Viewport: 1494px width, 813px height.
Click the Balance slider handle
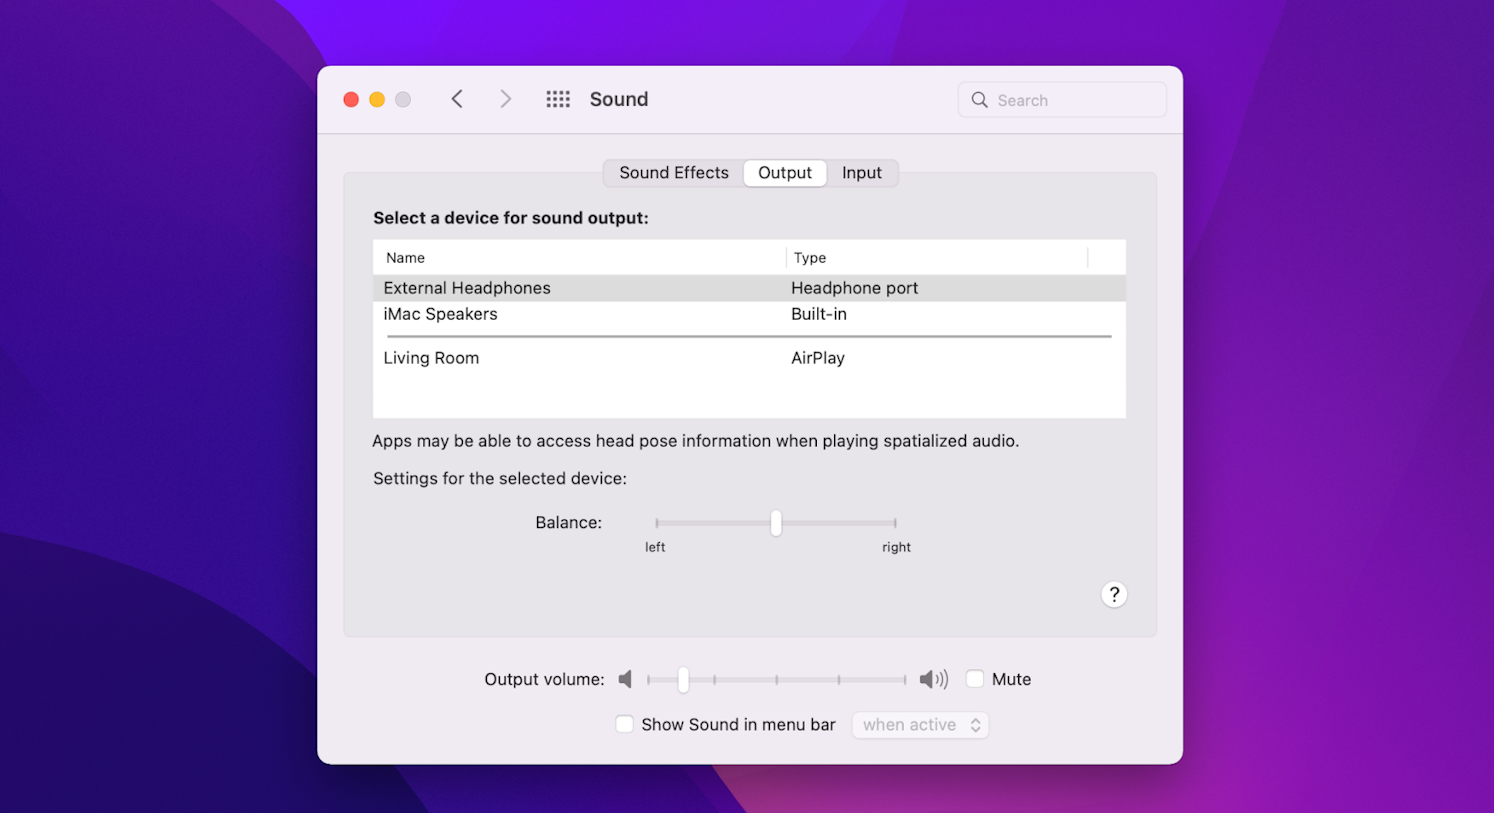point(775,523)
